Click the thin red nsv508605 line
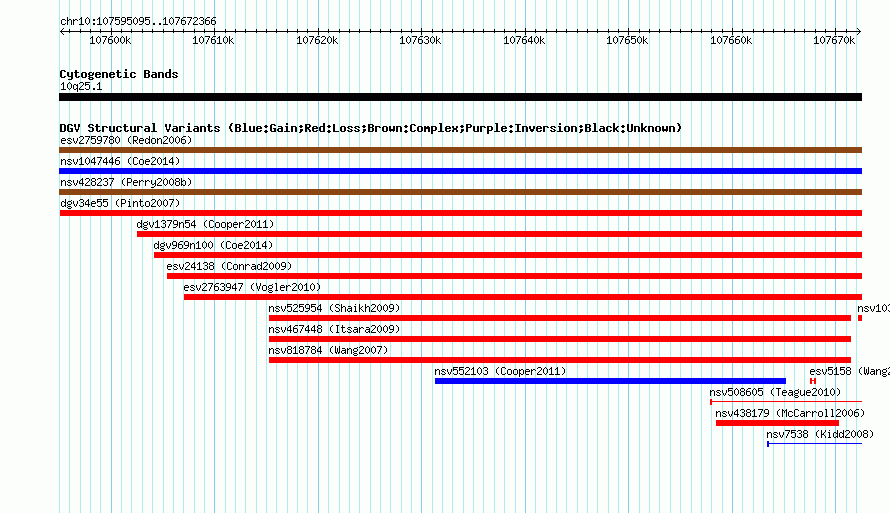The image size is (890, 513). (786, 402)
